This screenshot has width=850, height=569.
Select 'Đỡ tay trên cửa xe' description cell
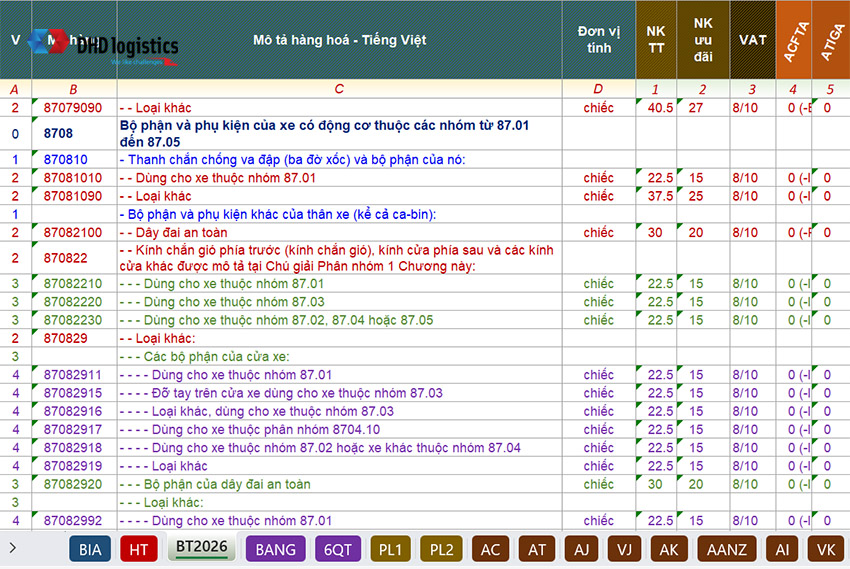coord(339,393)
